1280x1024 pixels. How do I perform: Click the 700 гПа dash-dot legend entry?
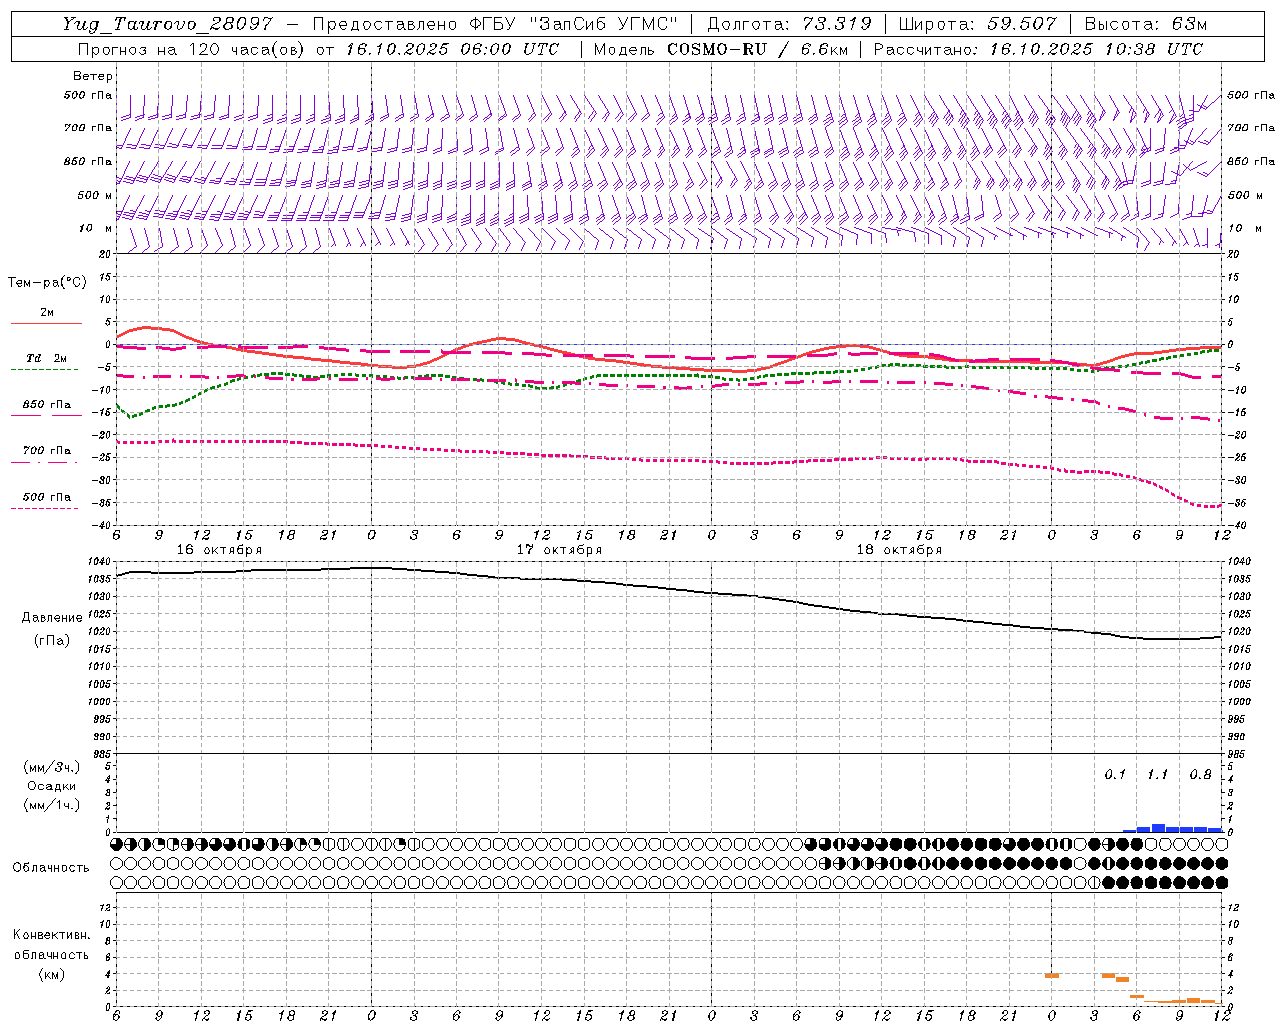(46, 455)
